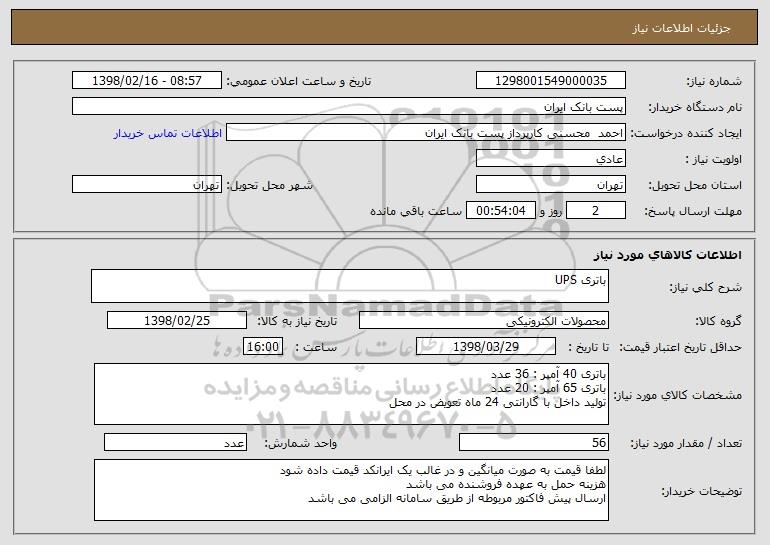Click the goods specifications text area

pyautogui.click(x=351, y=394)
